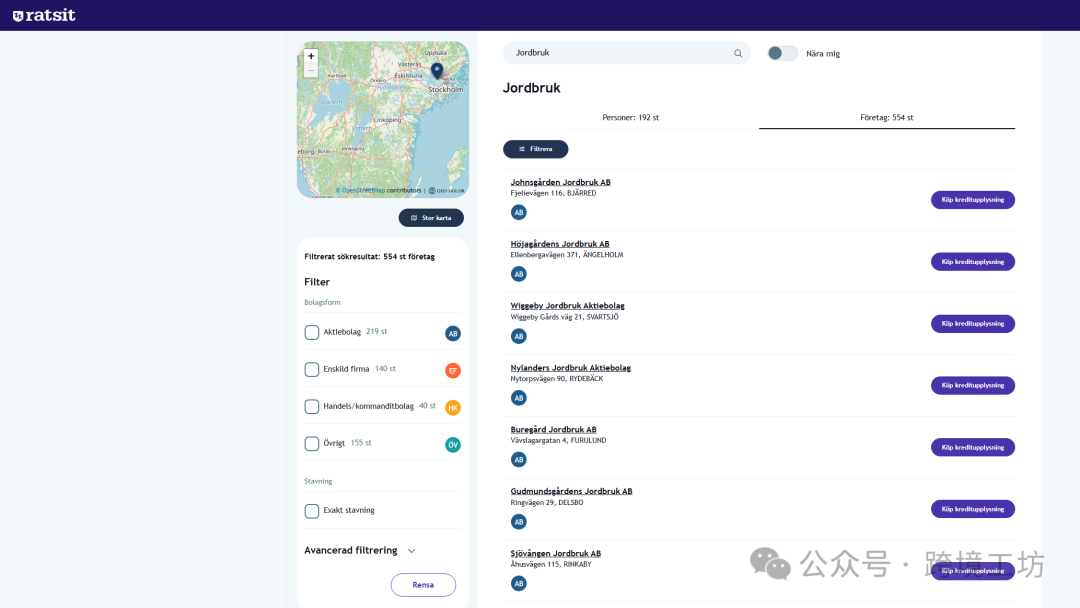
Task: Select the Företag: 554 st tab
Action: tap(886, 117)
